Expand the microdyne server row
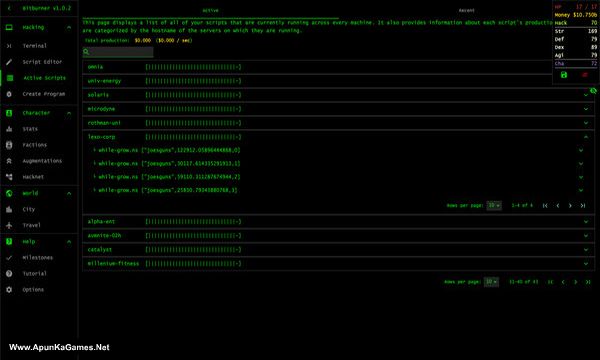Viewport: 600px width, 360px height. 338,109
